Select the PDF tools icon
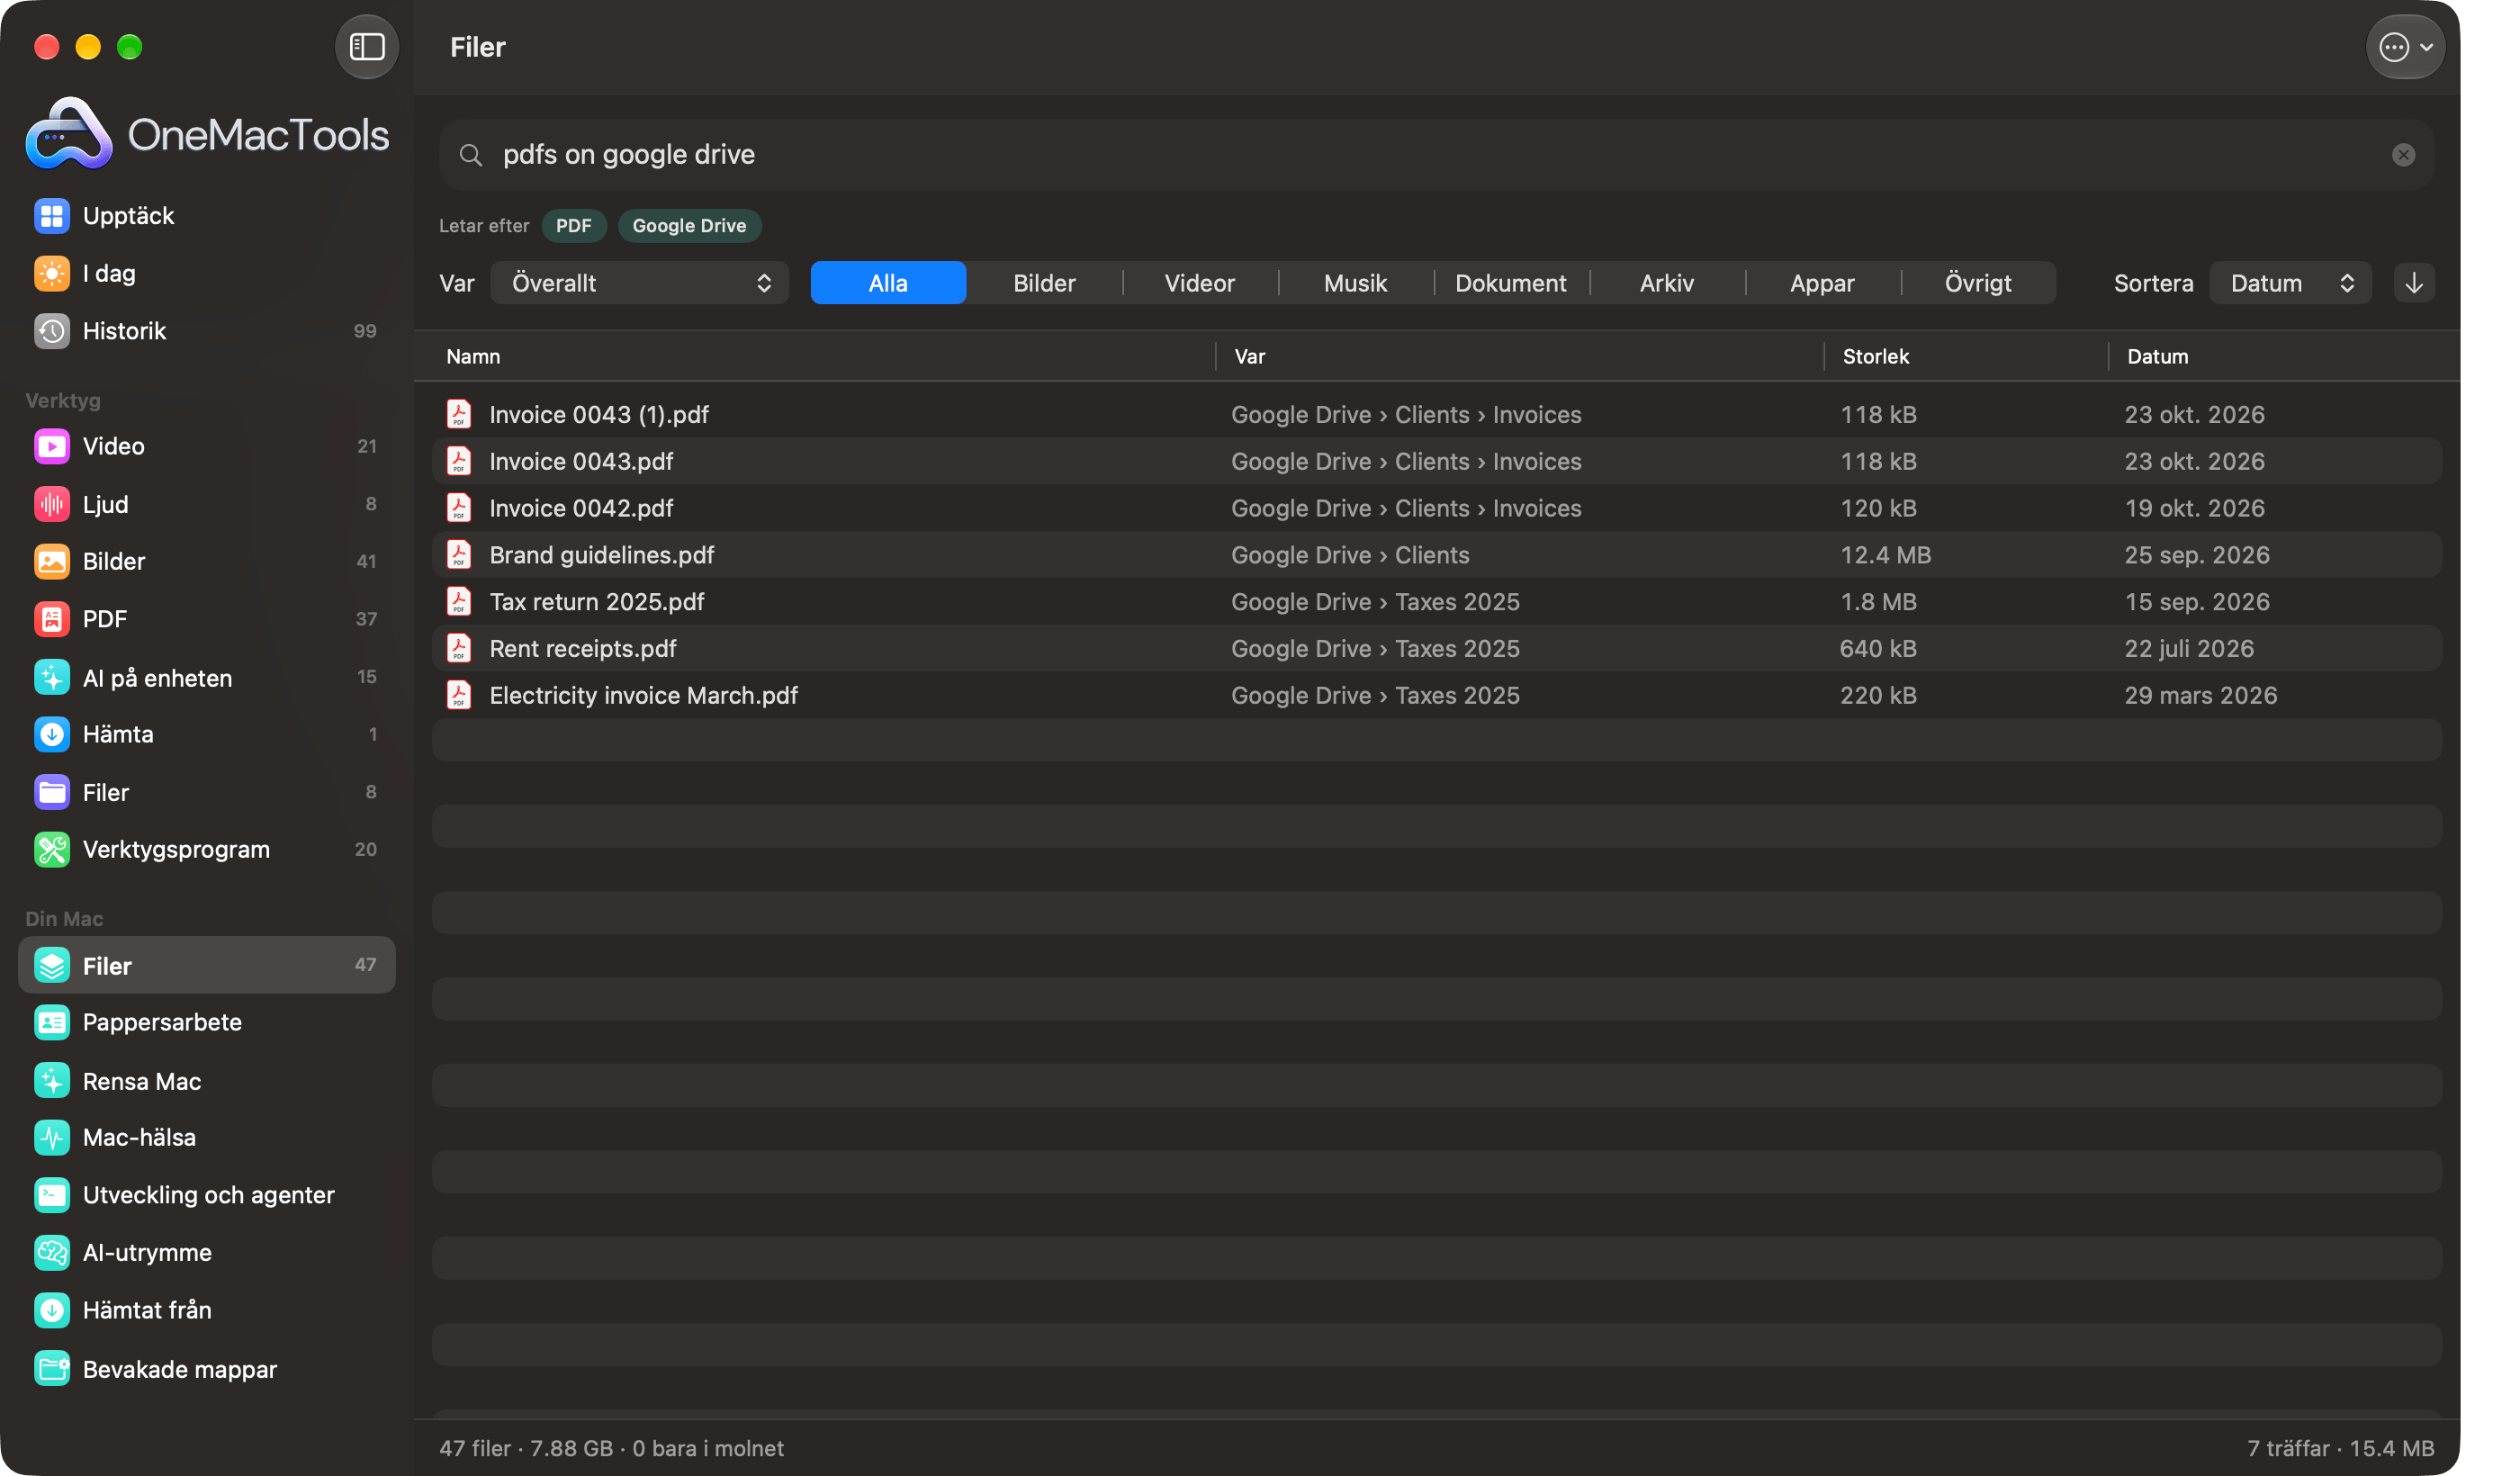The image size is (2520, 1476). (x=52, y=619)
